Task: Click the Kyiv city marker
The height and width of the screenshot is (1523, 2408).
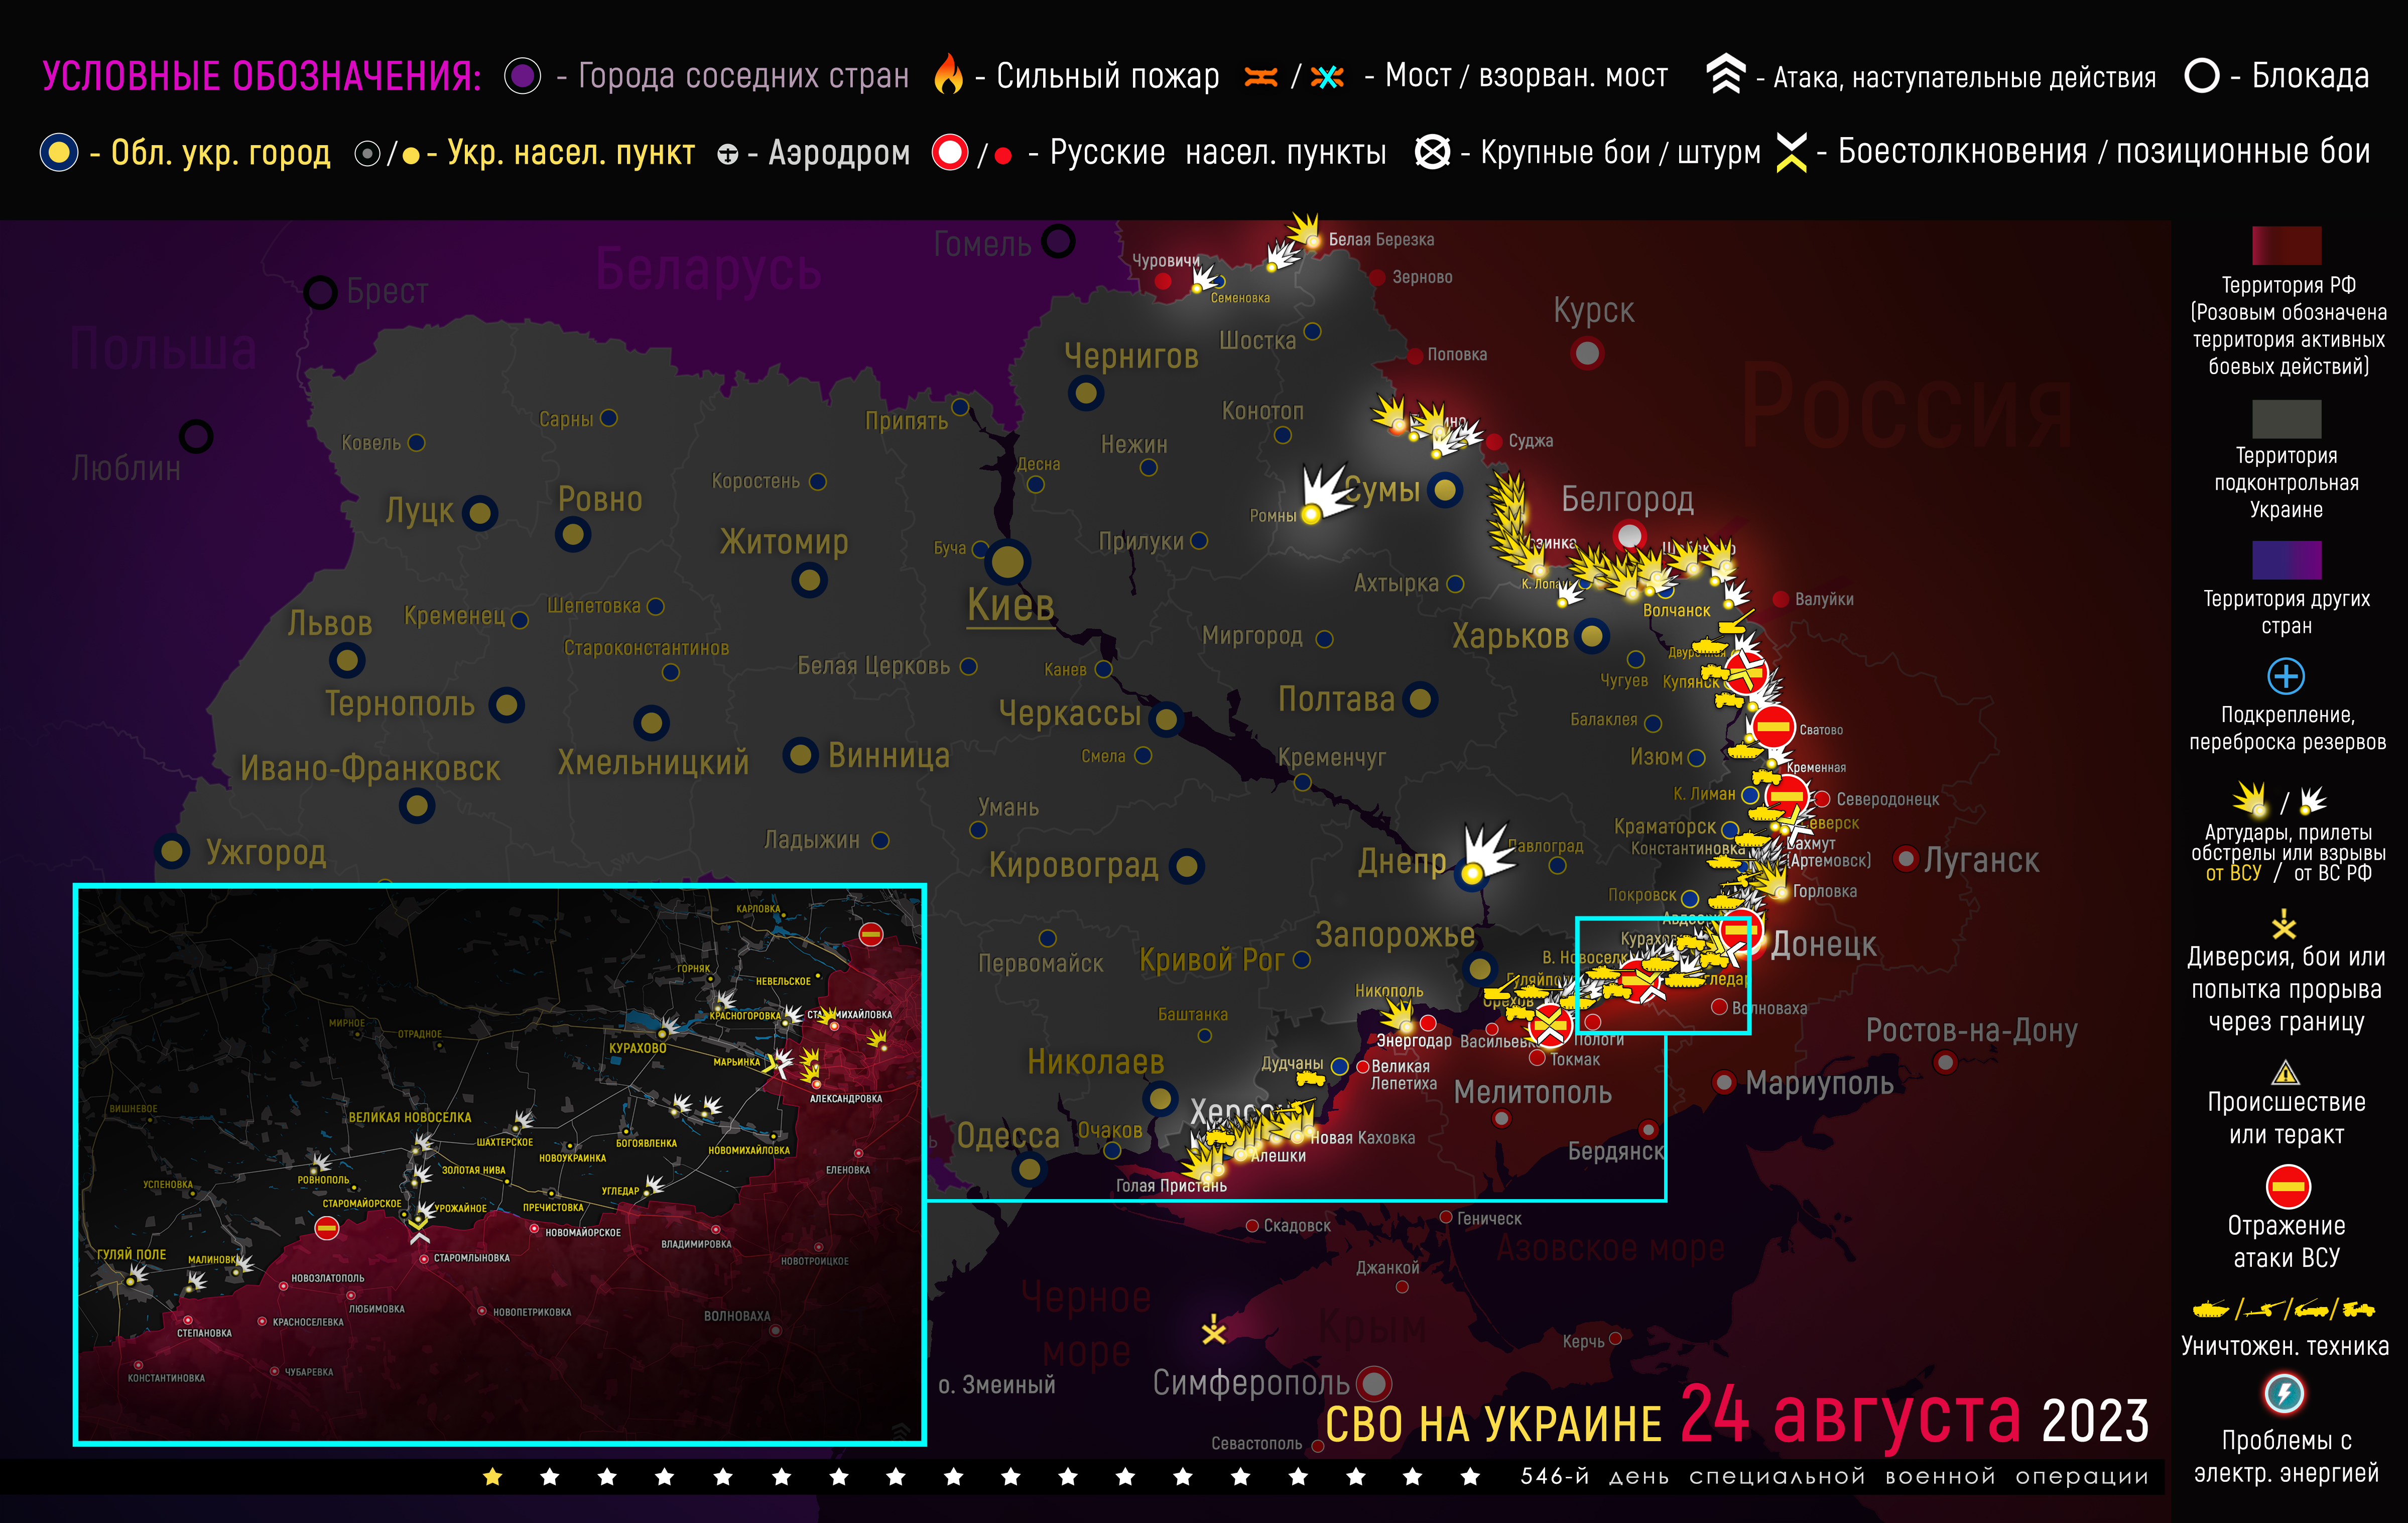Action: click(x=1008, y=562)
